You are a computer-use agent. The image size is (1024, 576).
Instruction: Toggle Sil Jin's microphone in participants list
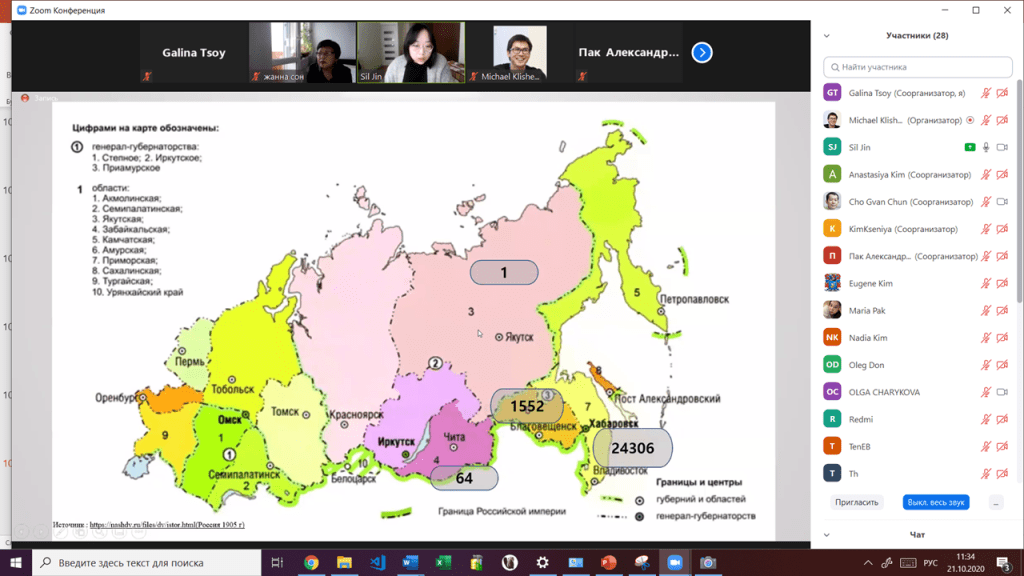[x=986, y=147]
